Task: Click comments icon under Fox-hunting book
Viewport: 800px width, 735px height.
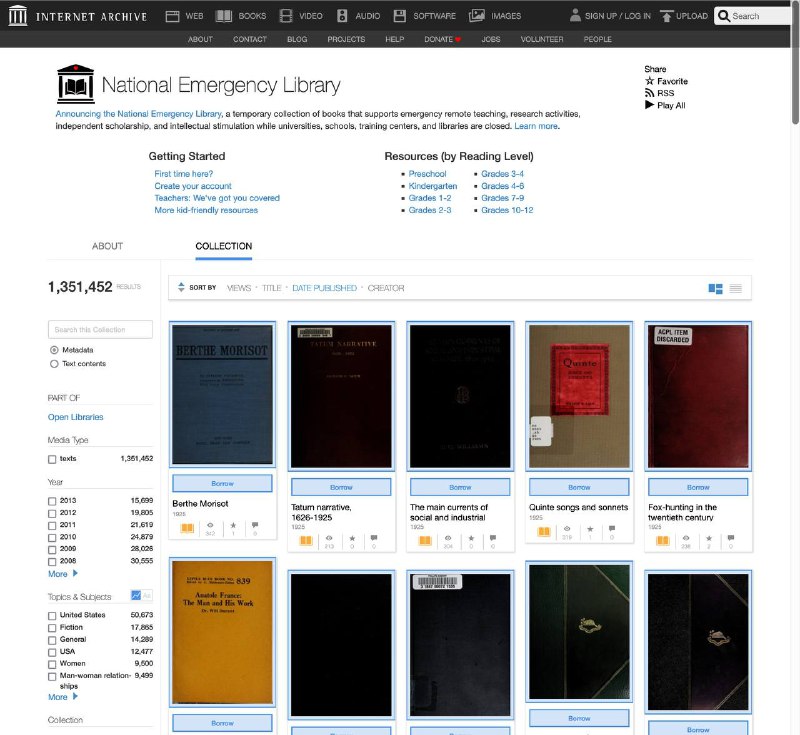Action: click(x=731, y=538)
